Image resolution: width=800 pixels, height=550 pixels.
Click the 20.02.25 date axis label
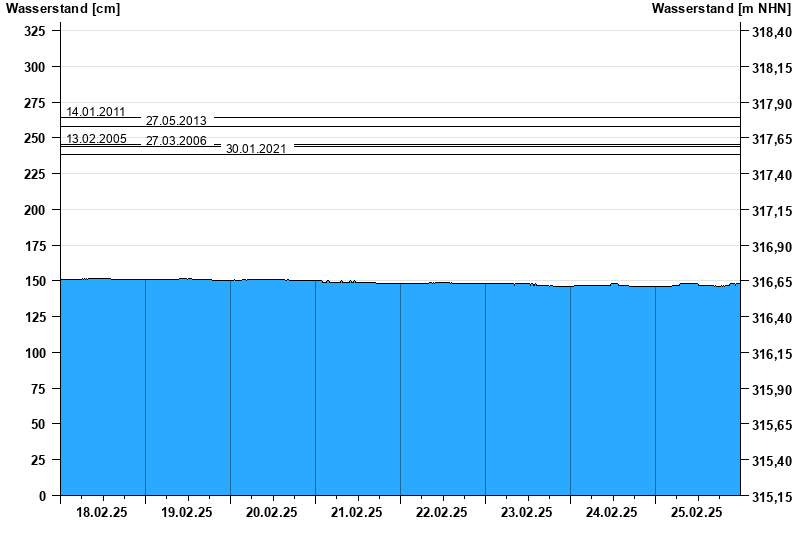point(272,512)
